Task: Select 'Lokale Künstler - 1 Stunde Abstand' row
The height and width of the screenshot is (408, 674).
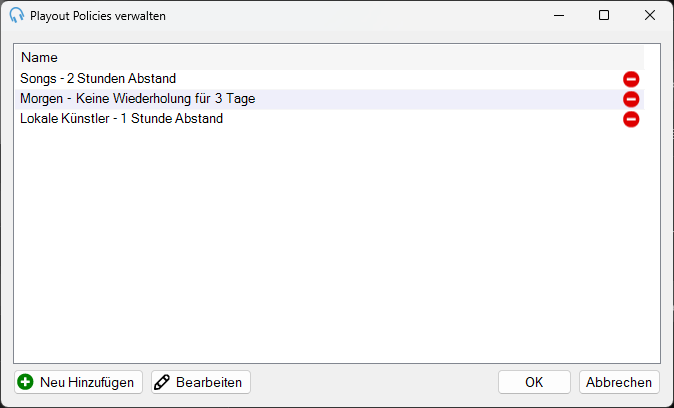Action: tap(330, 119)
